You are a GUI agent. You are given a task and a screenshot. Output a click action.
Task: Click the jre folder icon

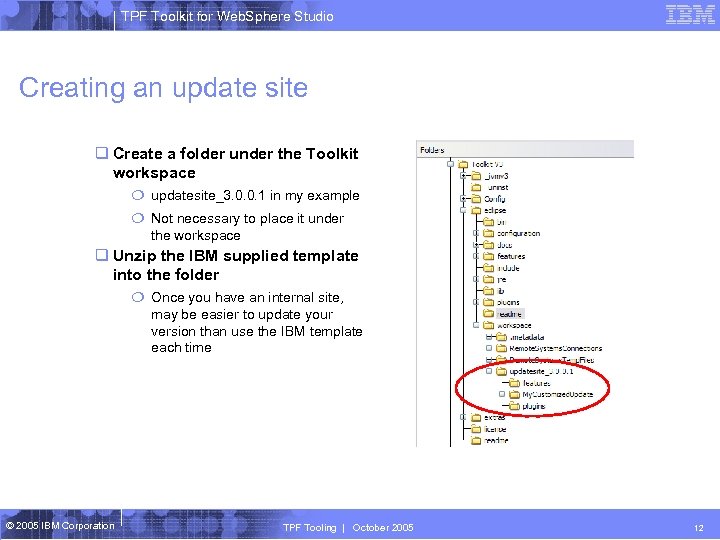(x=489, y=279)
